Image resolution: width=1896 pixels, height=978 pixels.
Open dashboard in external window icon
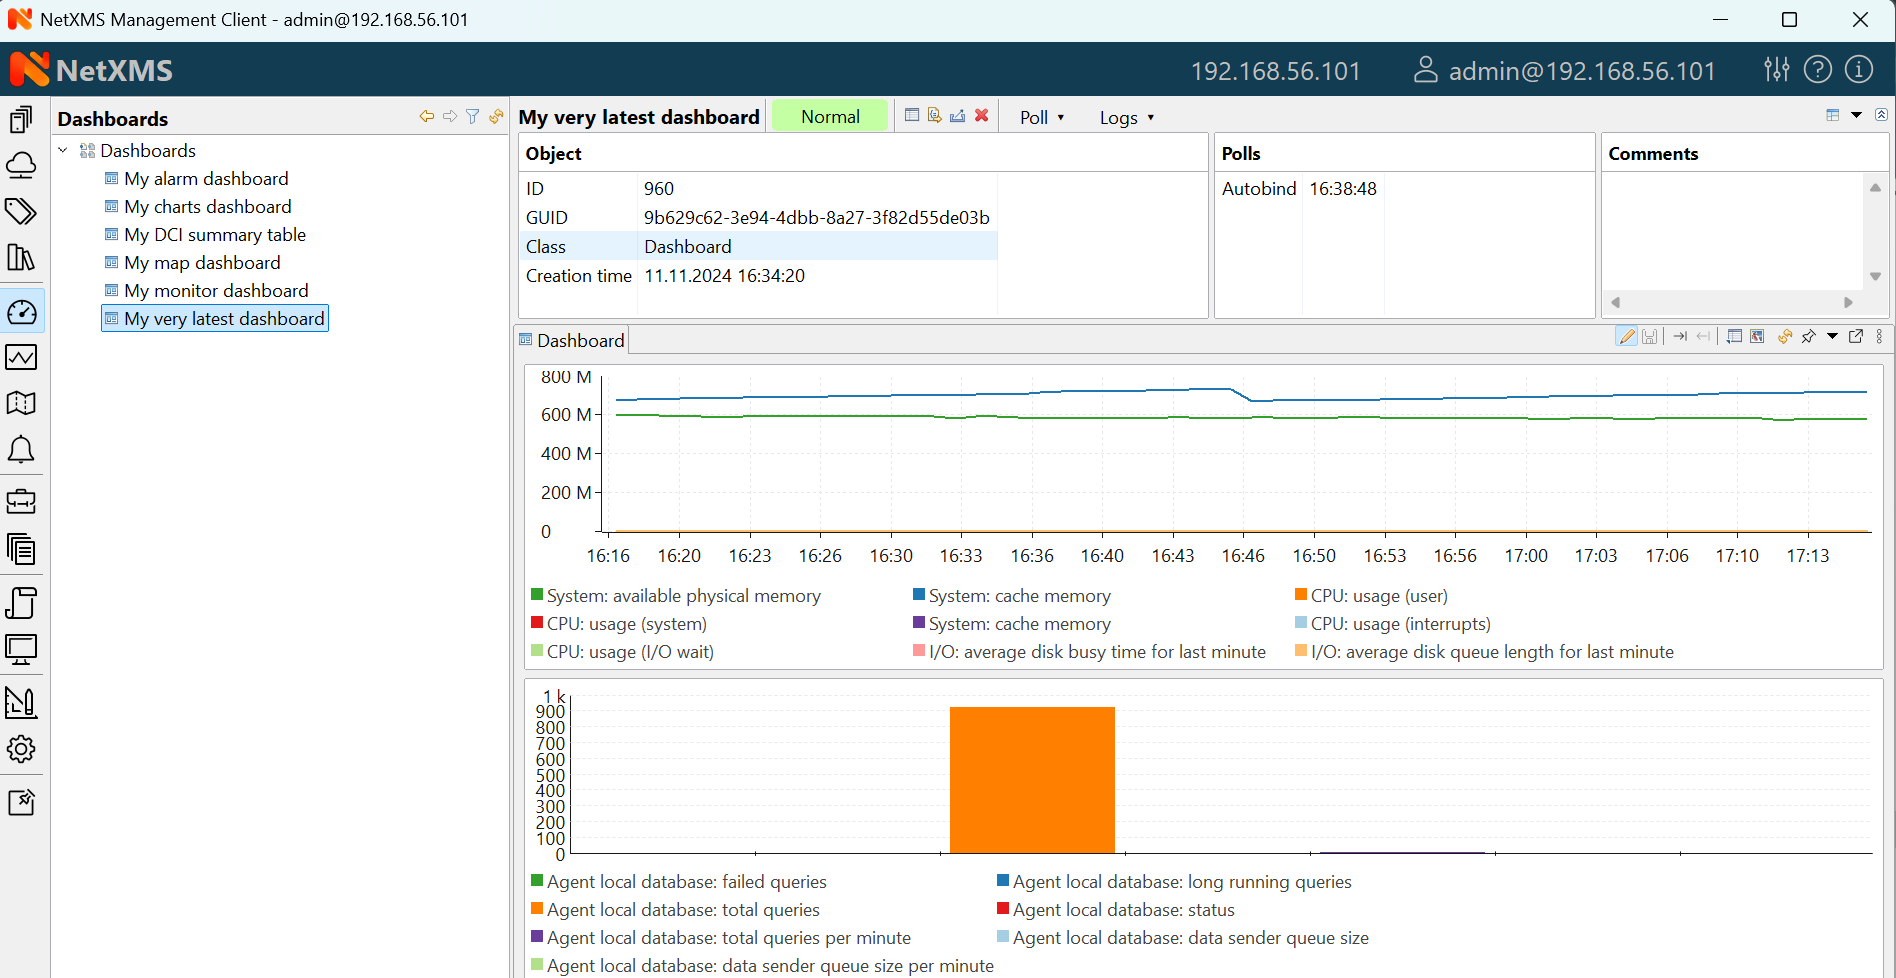(x=1857, y=336)
